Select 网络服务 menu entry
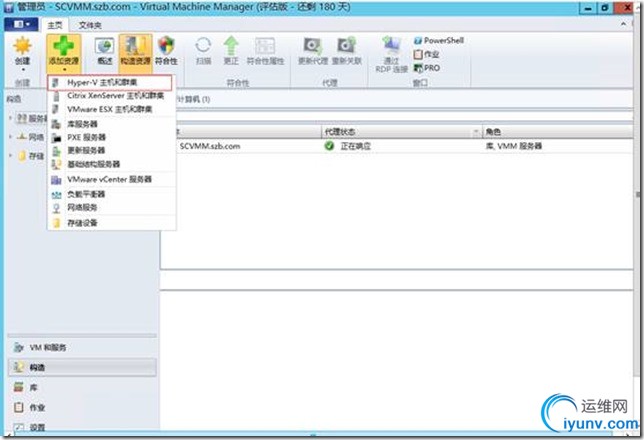Viewport: 644px width, 440px height. [112, 207]
